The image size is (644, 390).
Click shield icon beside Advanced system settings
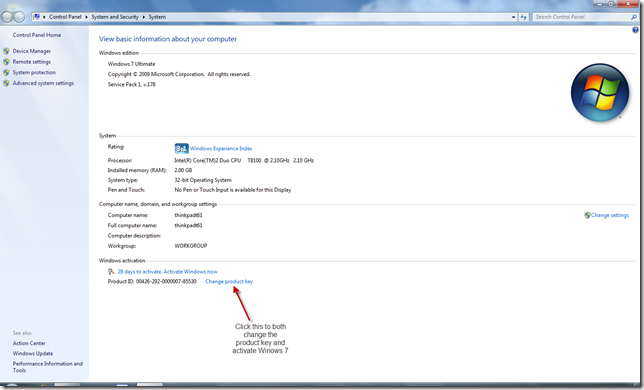pyautogui.click(x=6, y=83)
